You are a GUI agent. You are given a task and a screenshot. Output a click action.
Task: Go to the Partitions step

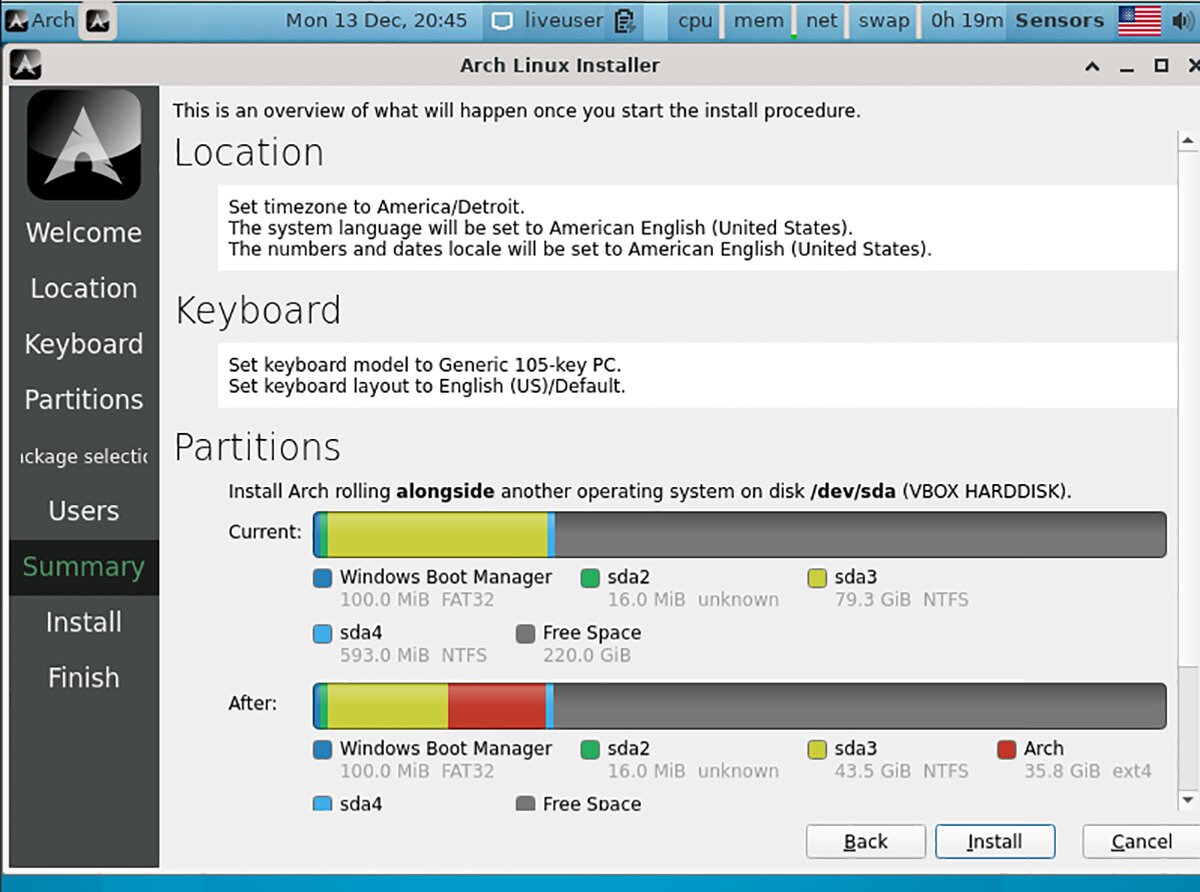[x=83, y=399]
